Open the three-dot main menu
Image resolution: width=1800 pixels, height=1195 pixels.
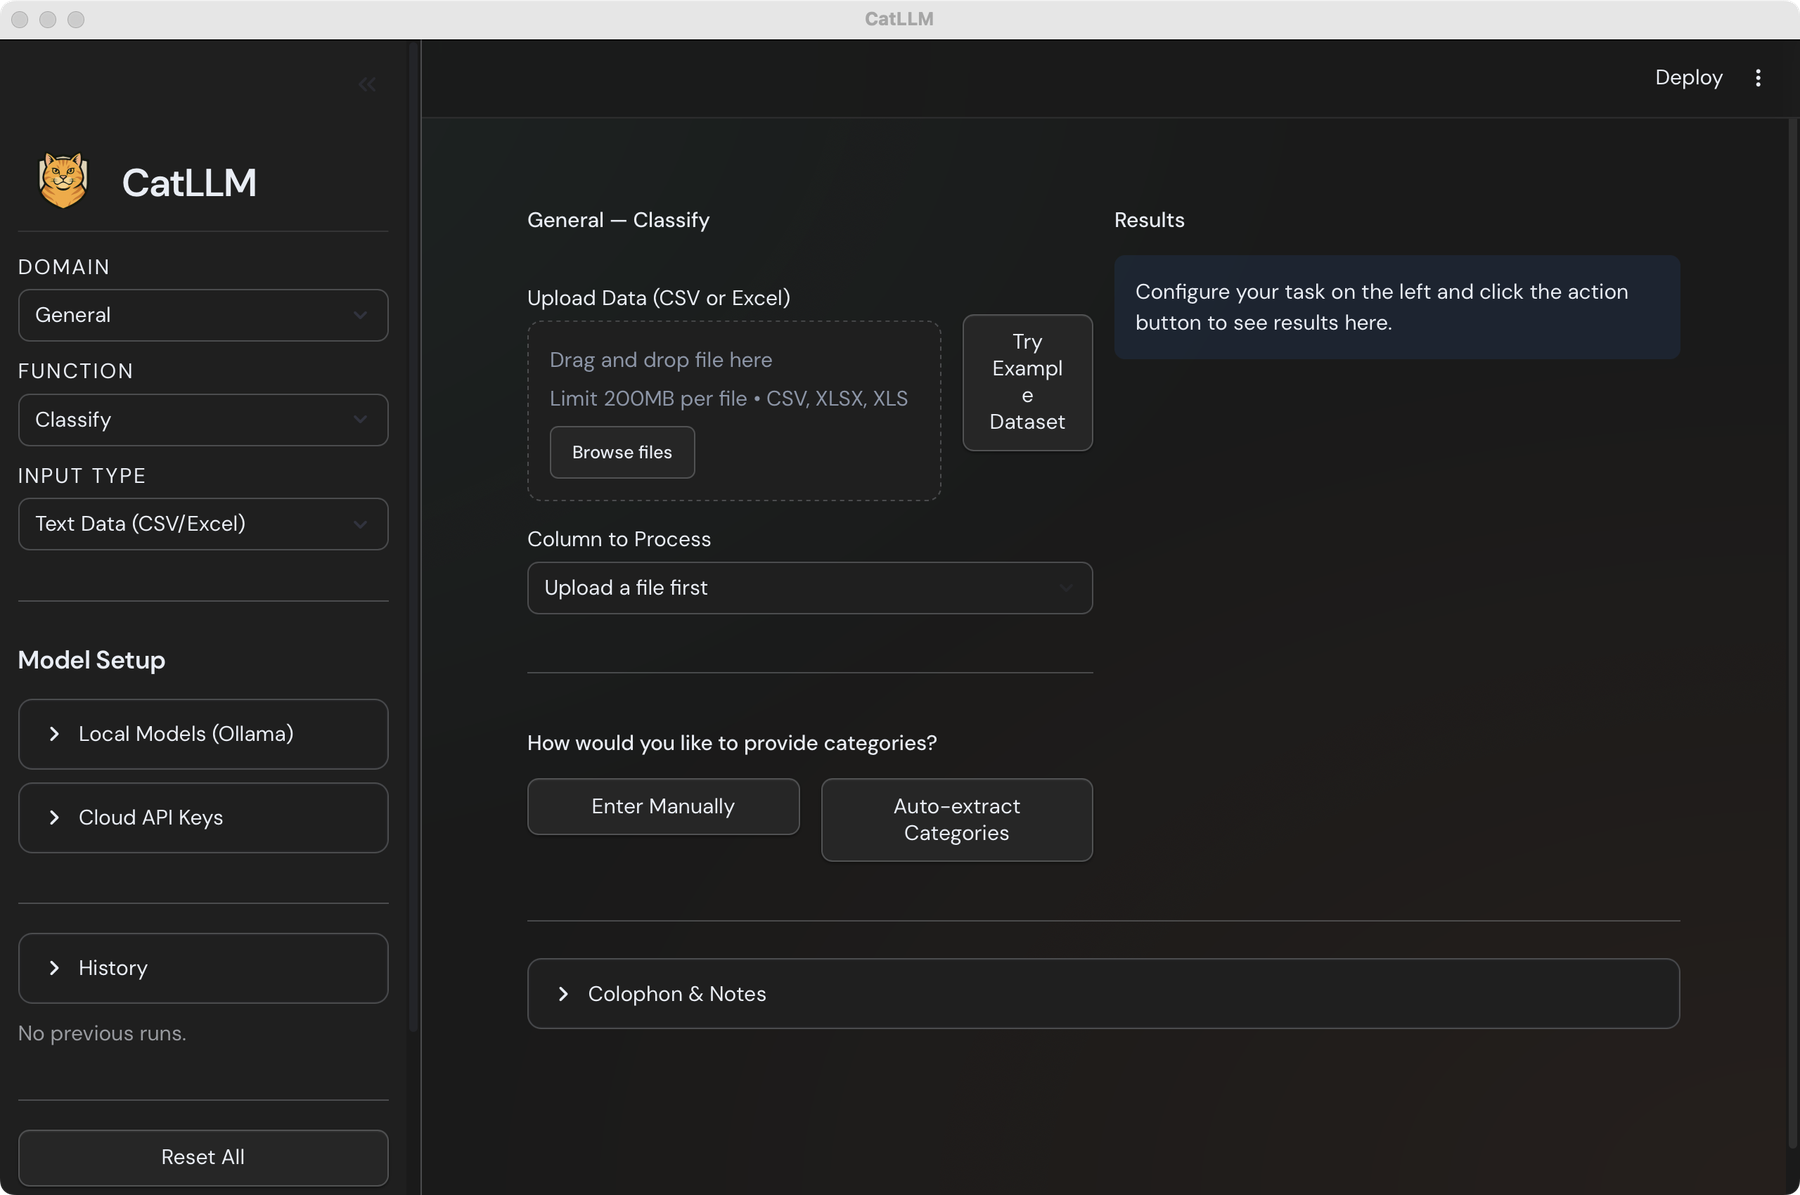[x=1758, y=78]
